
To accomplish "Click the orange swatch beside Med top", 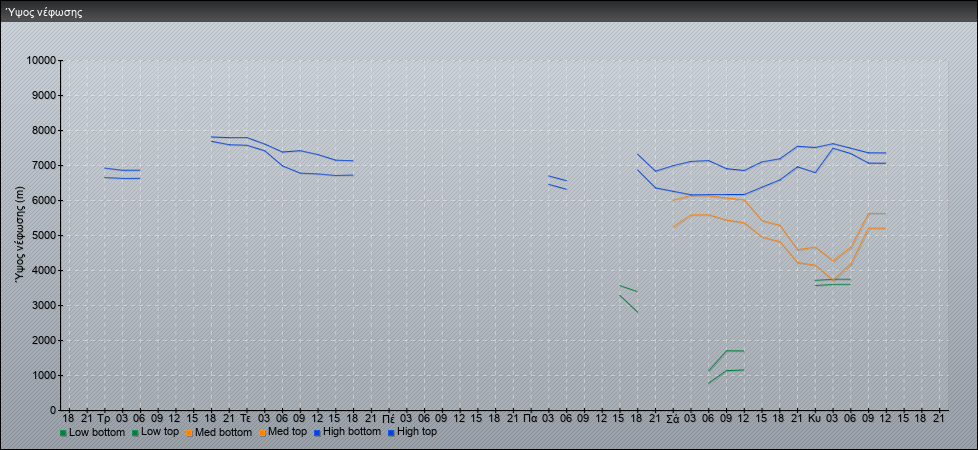I will point(263,433).
